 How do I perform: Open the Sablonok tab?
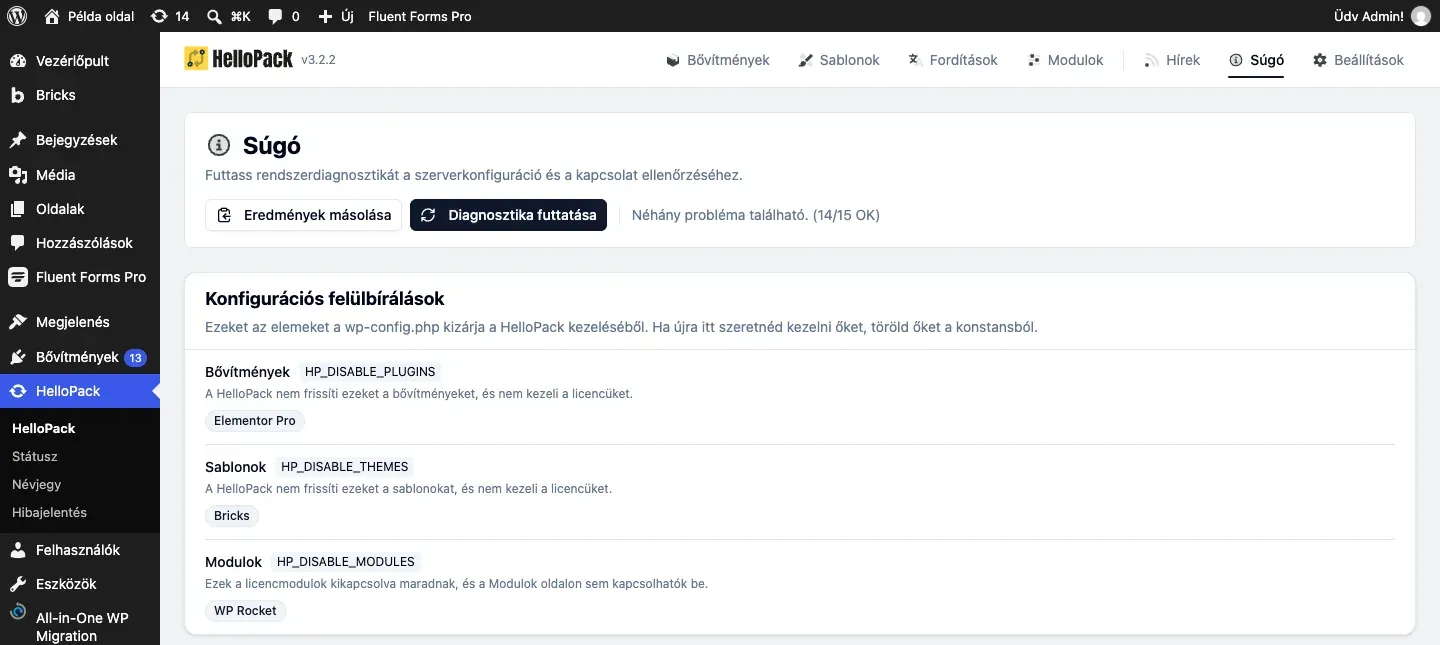[839, 60]
